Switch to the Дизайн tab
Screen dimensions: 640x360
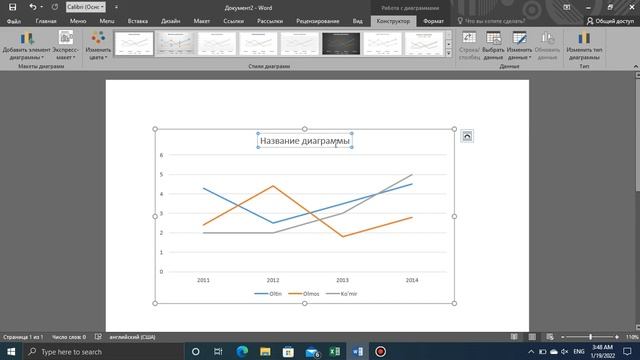click(171, 21)
